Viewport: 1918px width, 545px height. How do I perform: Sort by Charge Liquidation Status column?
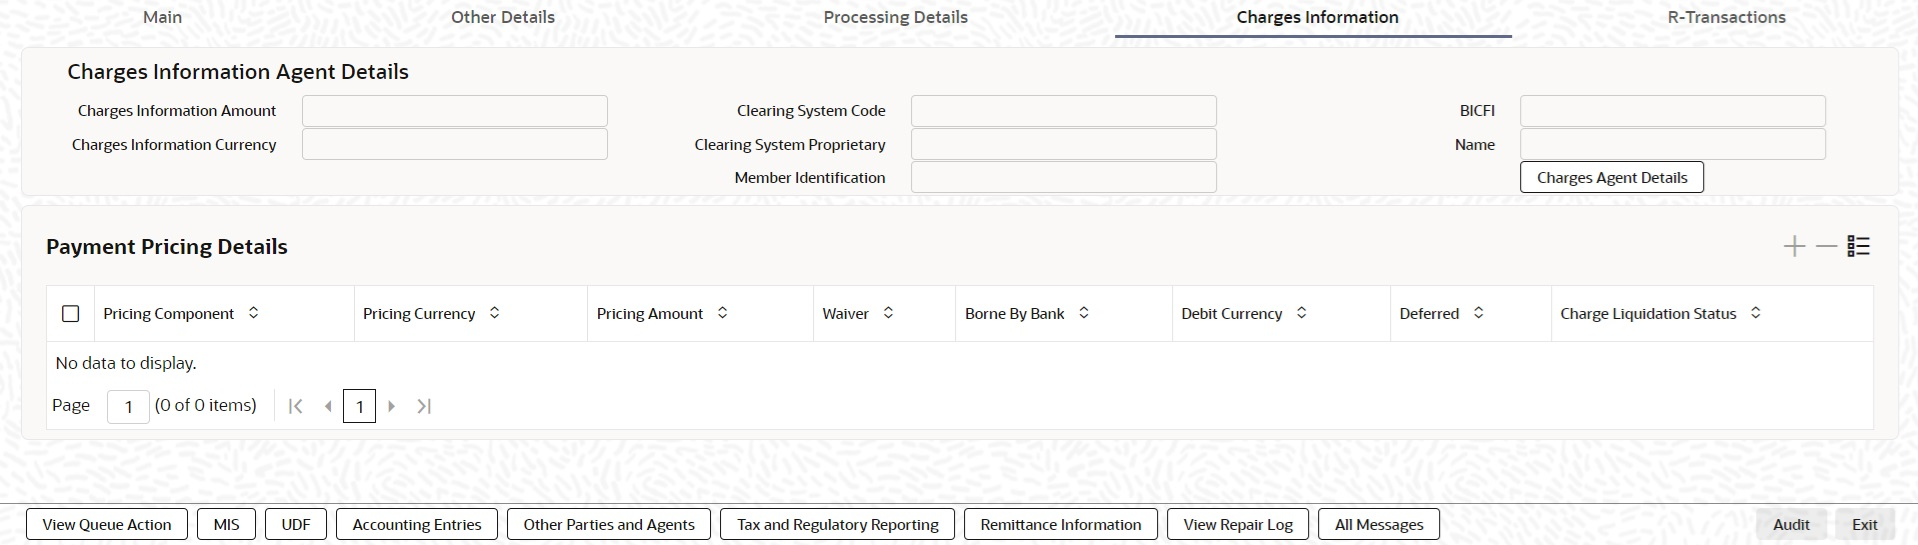(1756, 313)
